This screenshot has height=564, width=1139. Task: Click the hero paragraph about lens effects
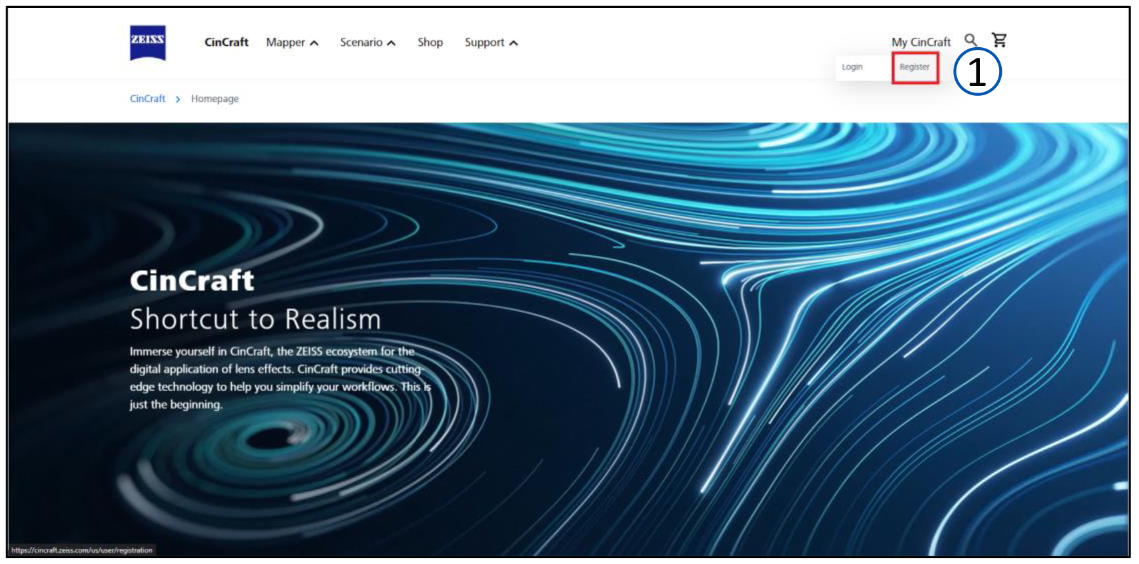click(280, 378)
